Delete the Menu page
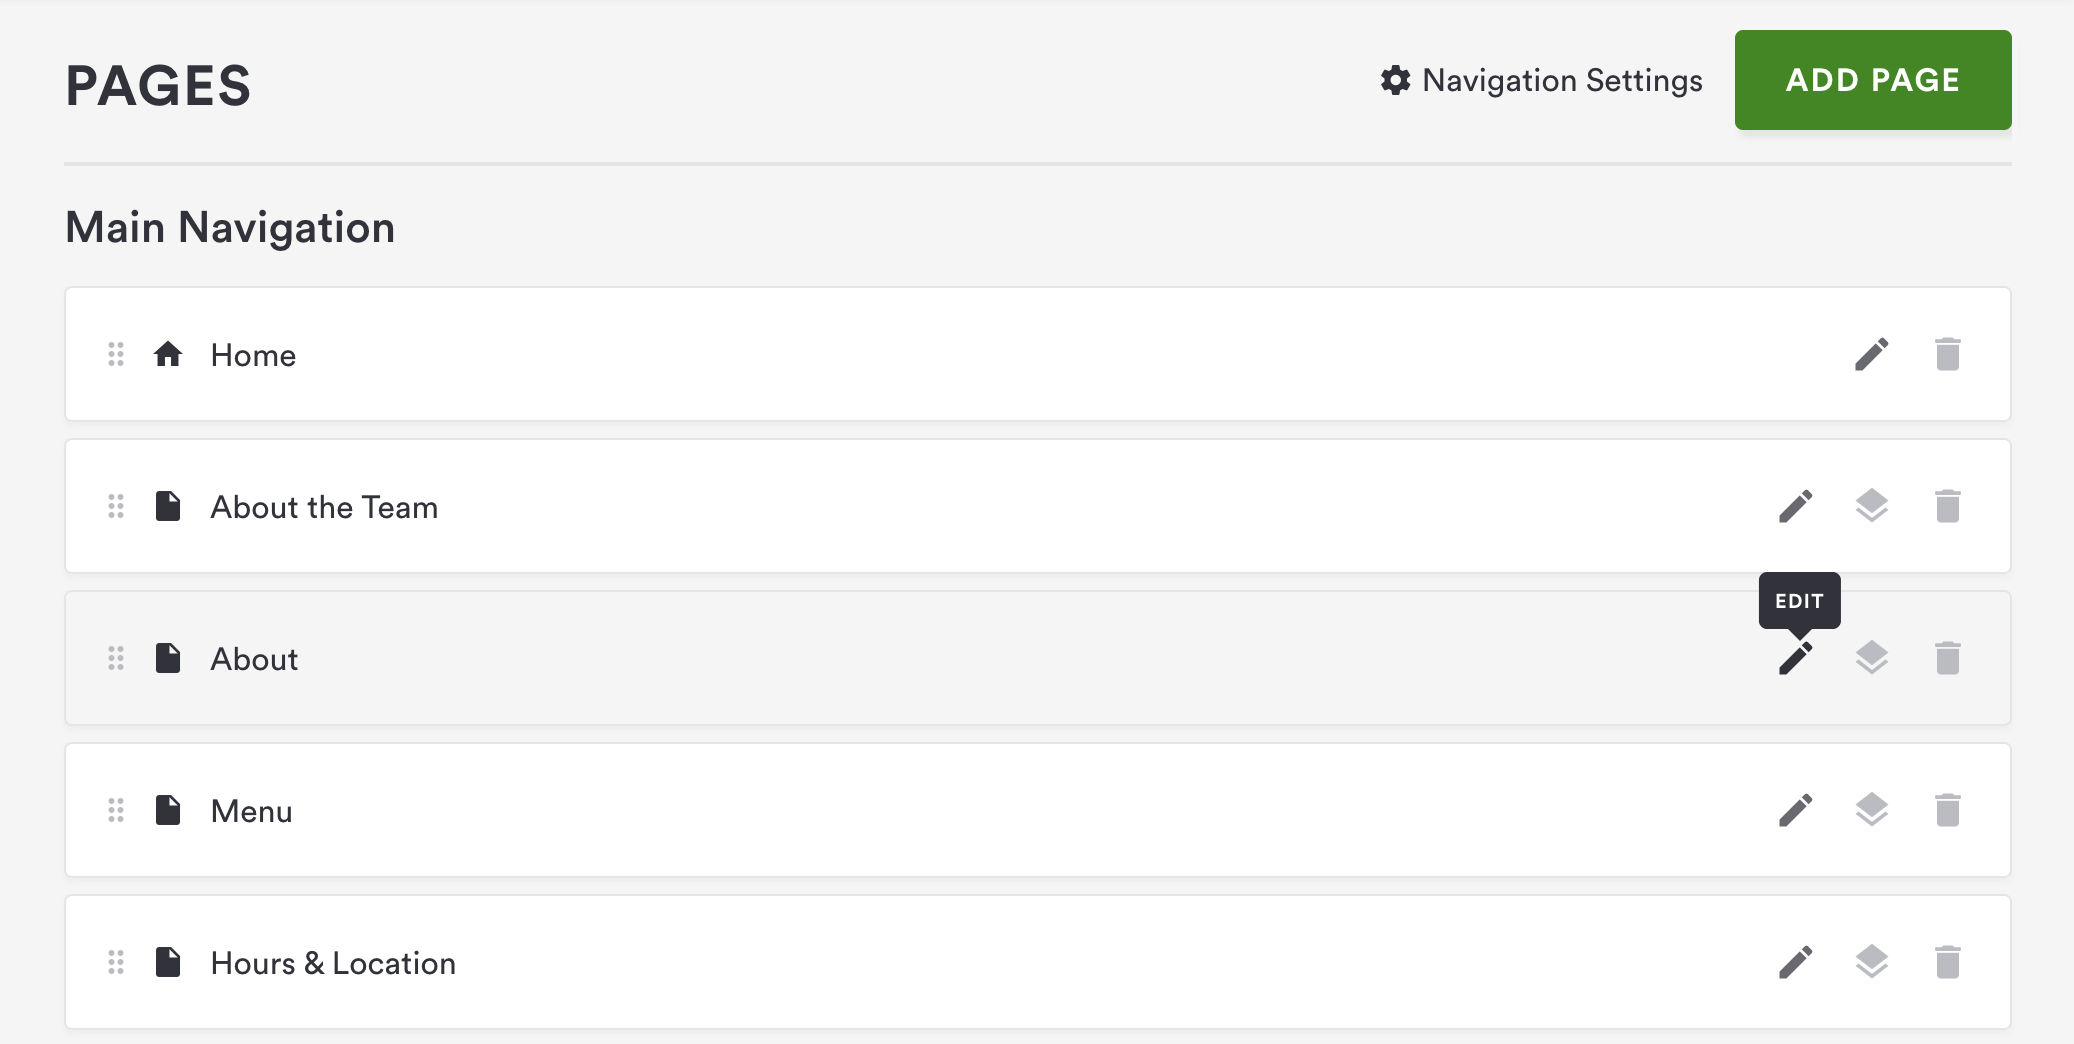This screenshot has width=2074, height=1044. [x=1947, y=811]
